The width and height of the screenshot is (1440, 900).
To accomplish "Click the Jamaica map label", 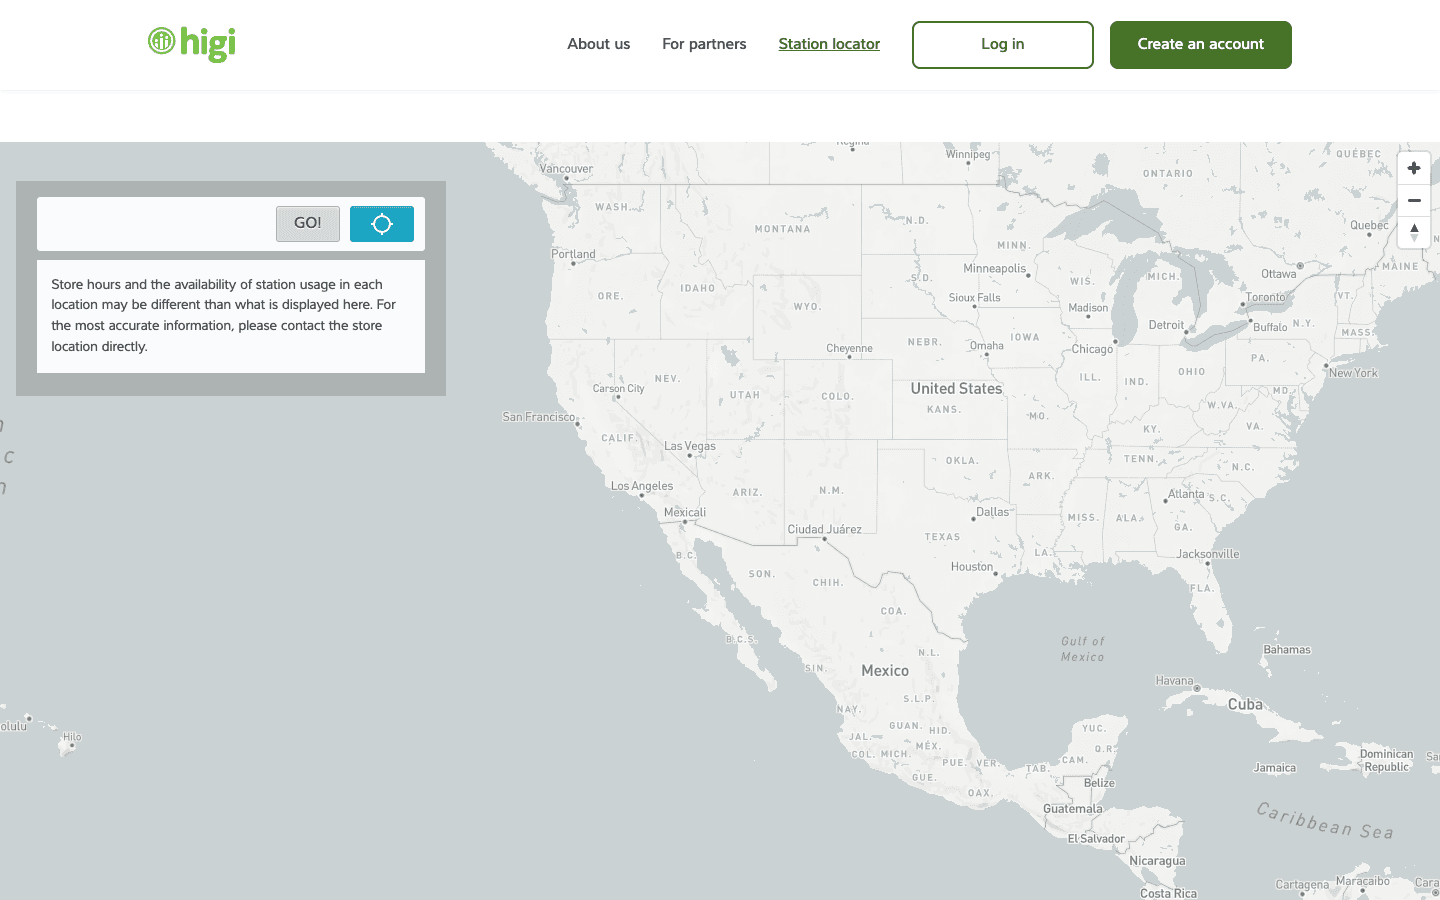I will point(1275,768).
